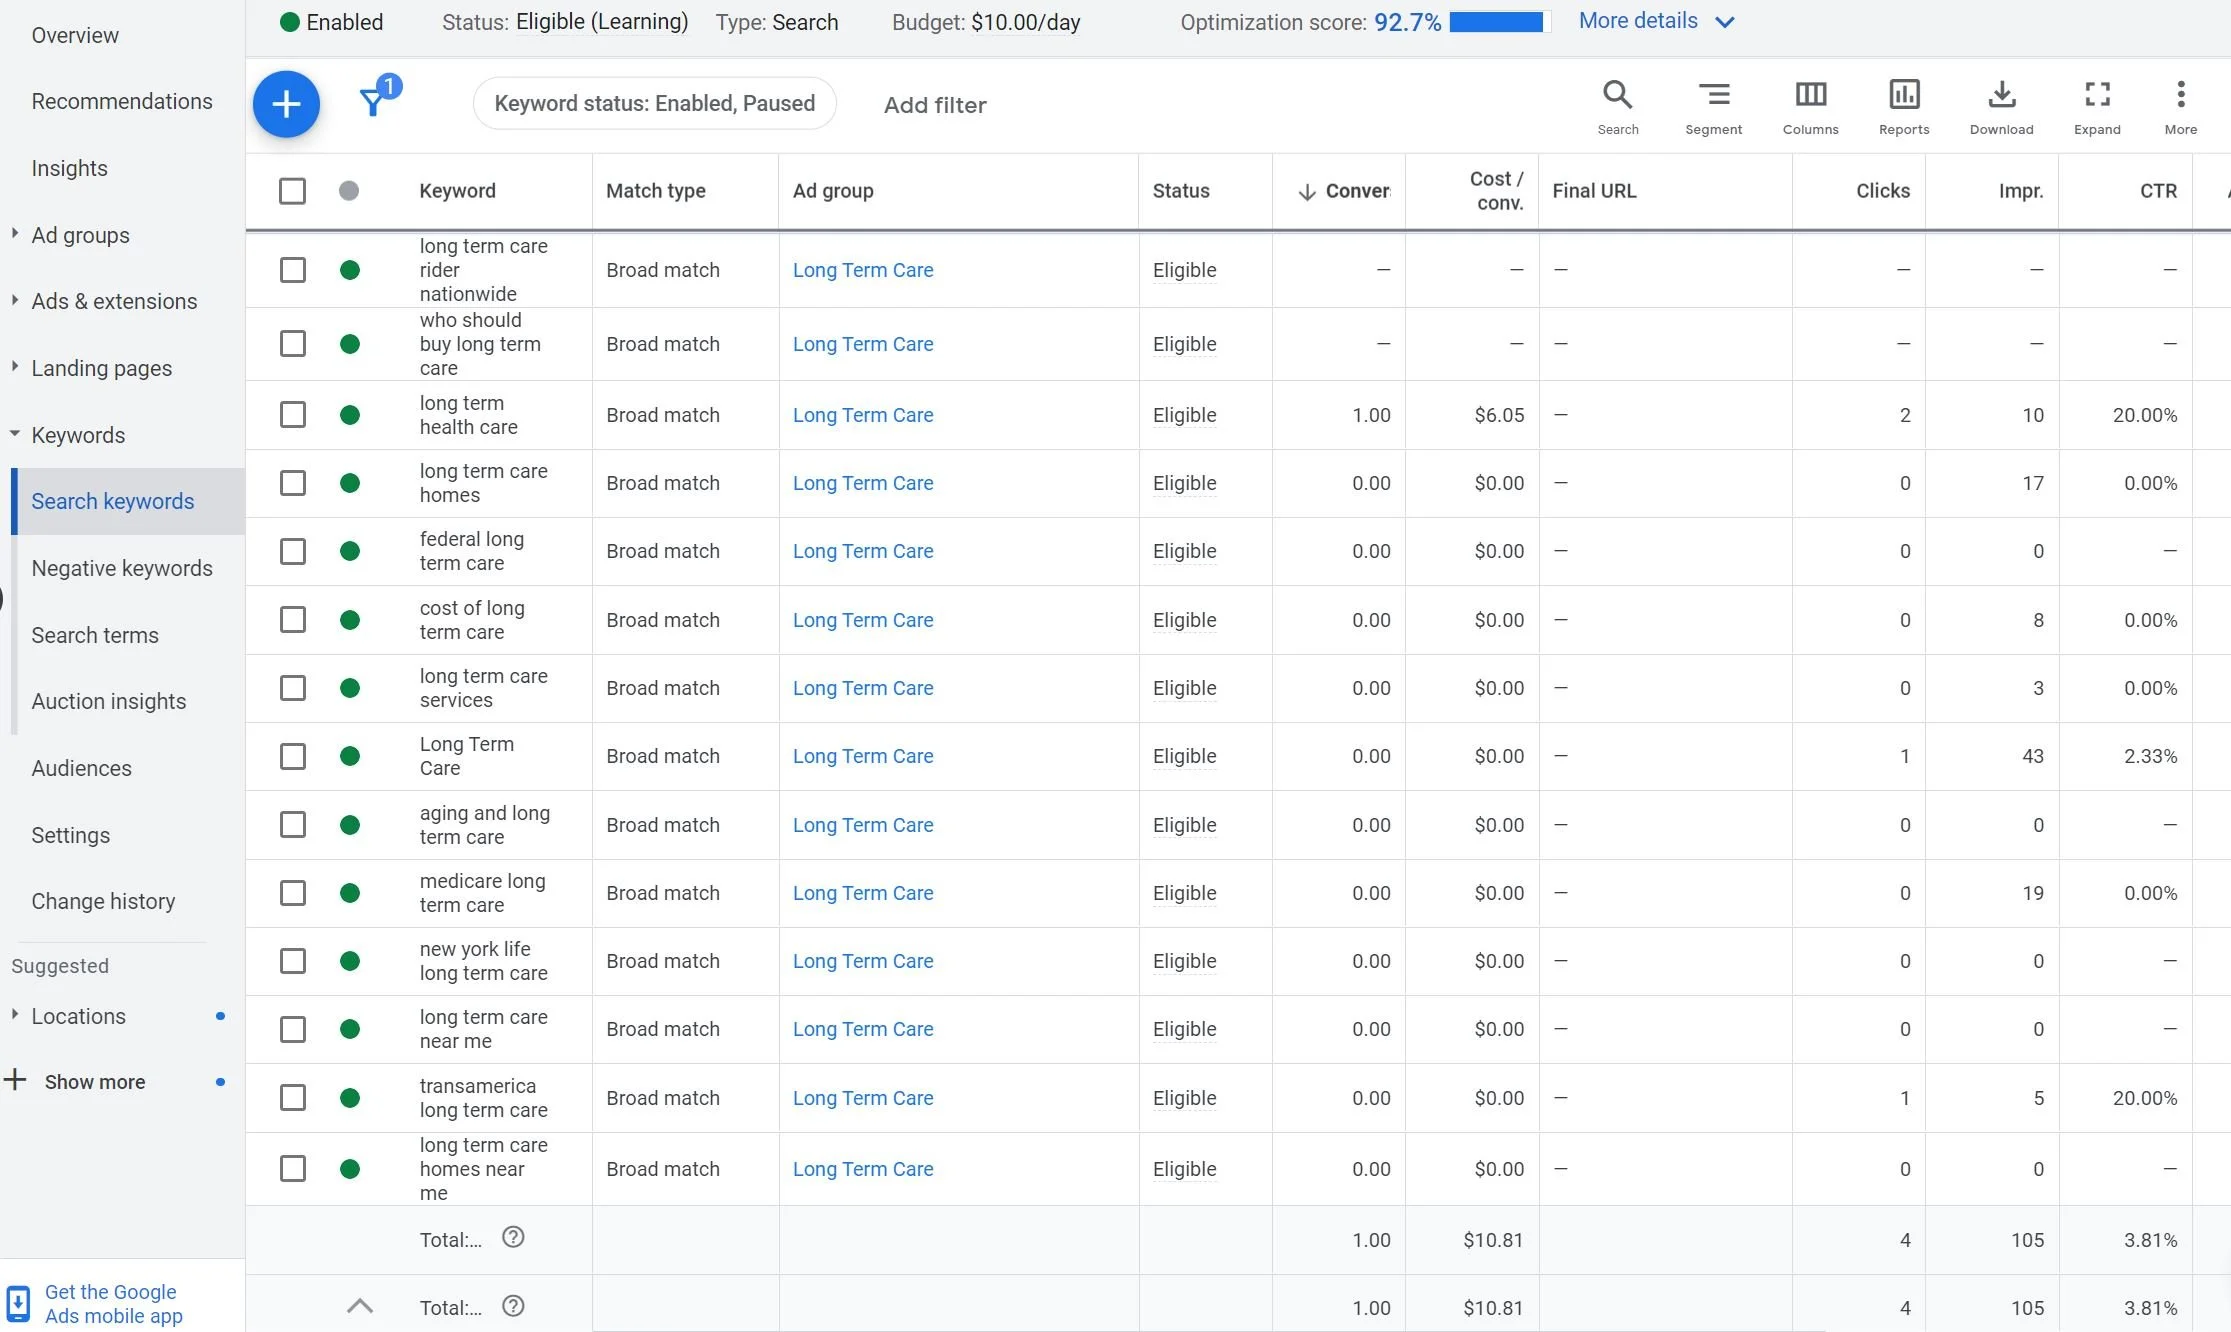The width and height of the screenshot is (2231, 1332).
Task: Open Long Term Care ad group link, first row
Action: (x=862, y=270)
